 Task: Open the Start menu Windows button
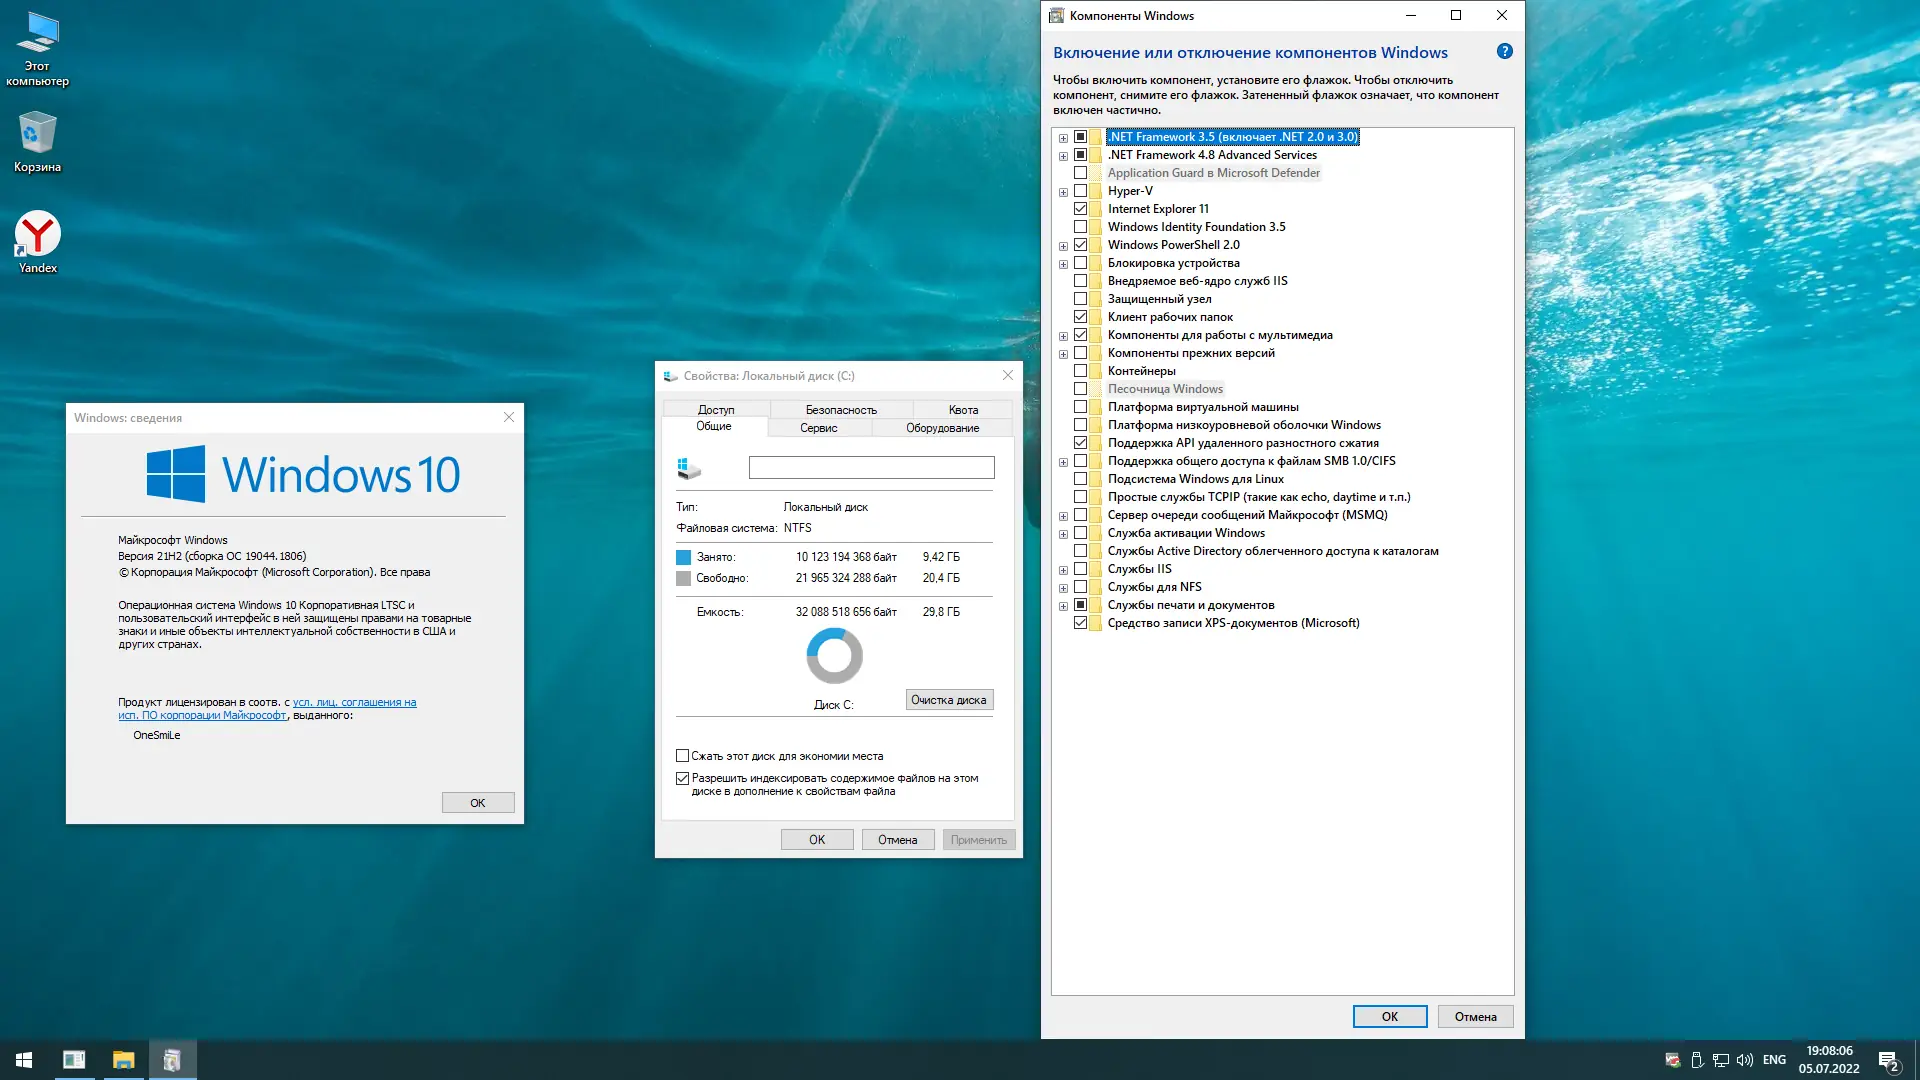pos(24,1060)
